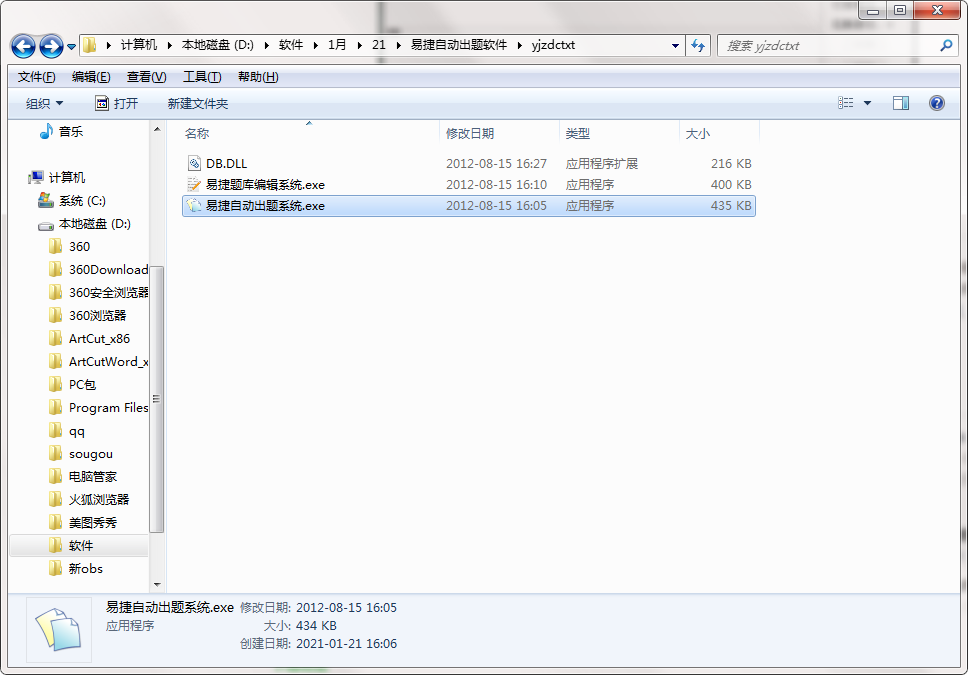Viewport: 968px width, 675px height.
Task: Click the 新obs folder icon
Action: [x=56, y=569]
